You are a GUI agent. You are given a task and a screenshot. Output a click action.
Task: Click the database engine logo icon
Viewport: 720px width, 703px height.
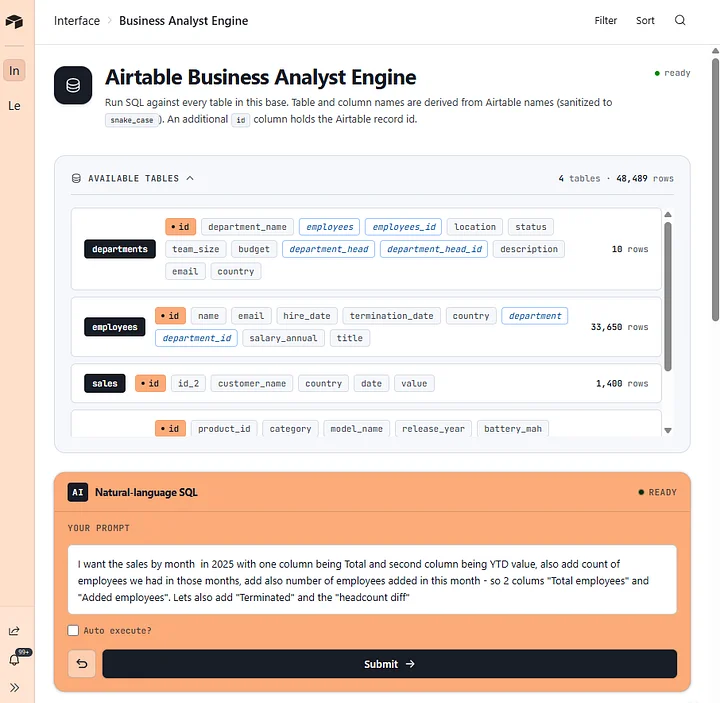(x=73, y=85)
